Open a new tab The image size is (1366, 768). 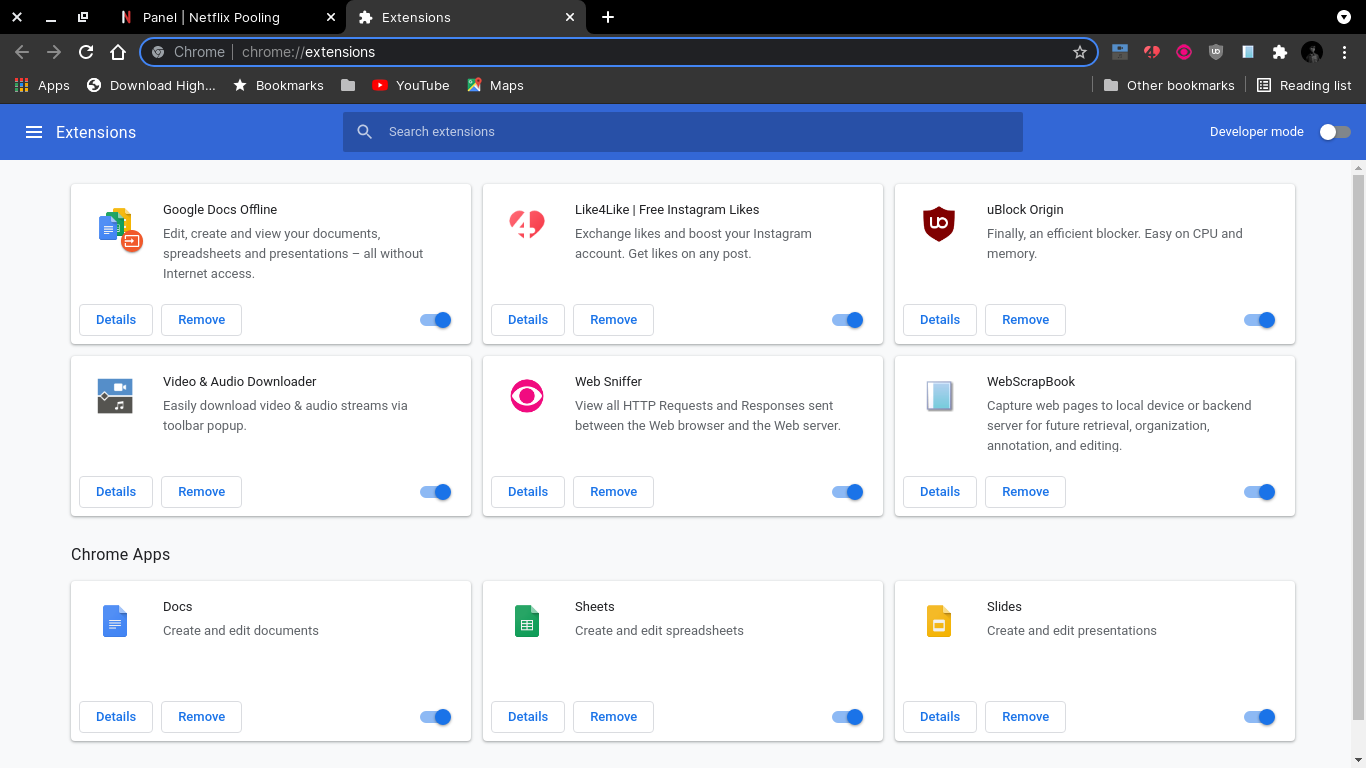[608, 17]
